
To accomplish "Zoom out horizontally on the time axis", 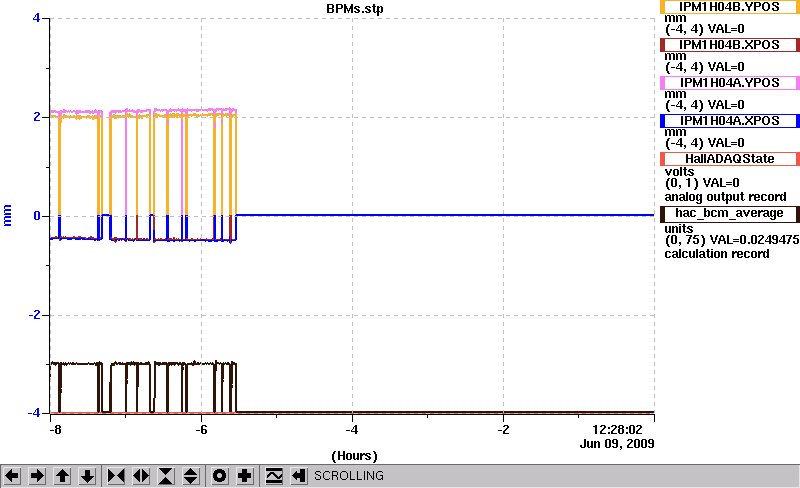I will [141, 476].
